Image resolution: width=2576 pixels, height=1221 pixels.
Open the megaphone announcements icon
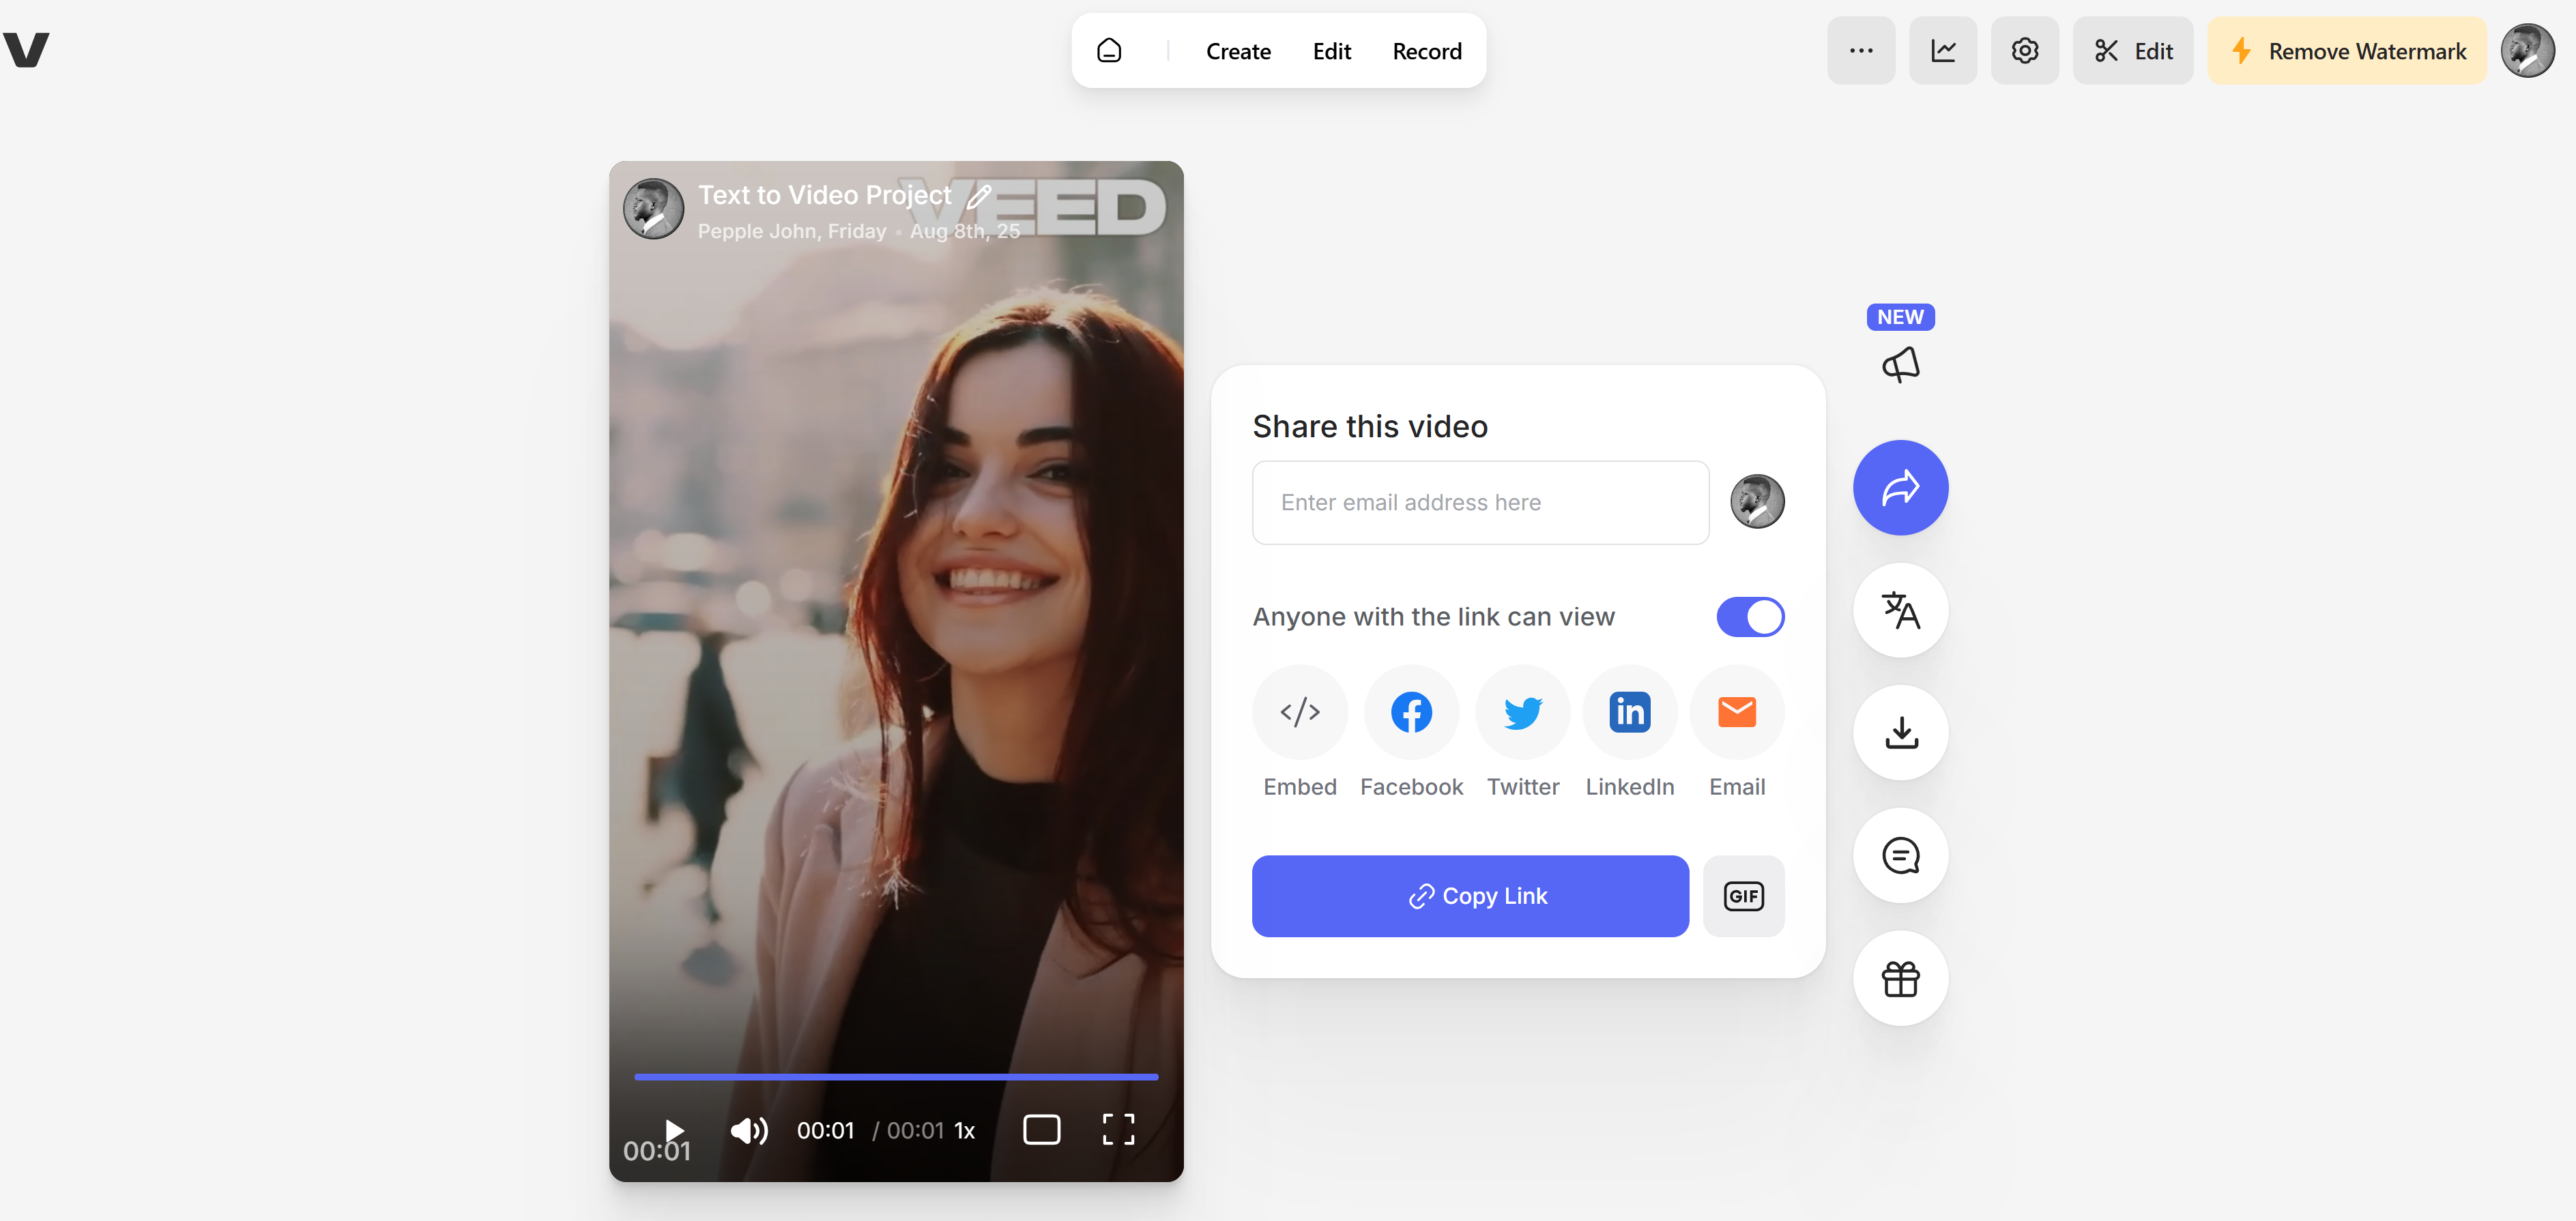tap(1900, 364)
